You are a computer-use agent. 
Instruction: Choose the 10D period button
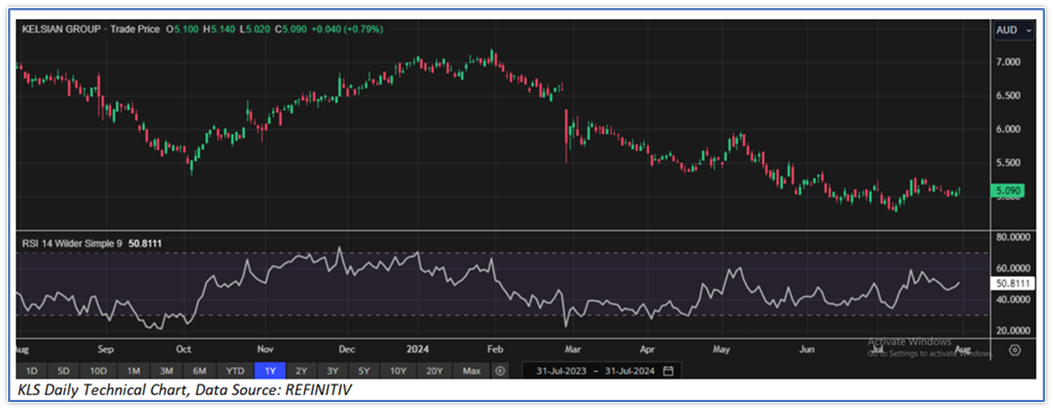click(x=97, y=371)
